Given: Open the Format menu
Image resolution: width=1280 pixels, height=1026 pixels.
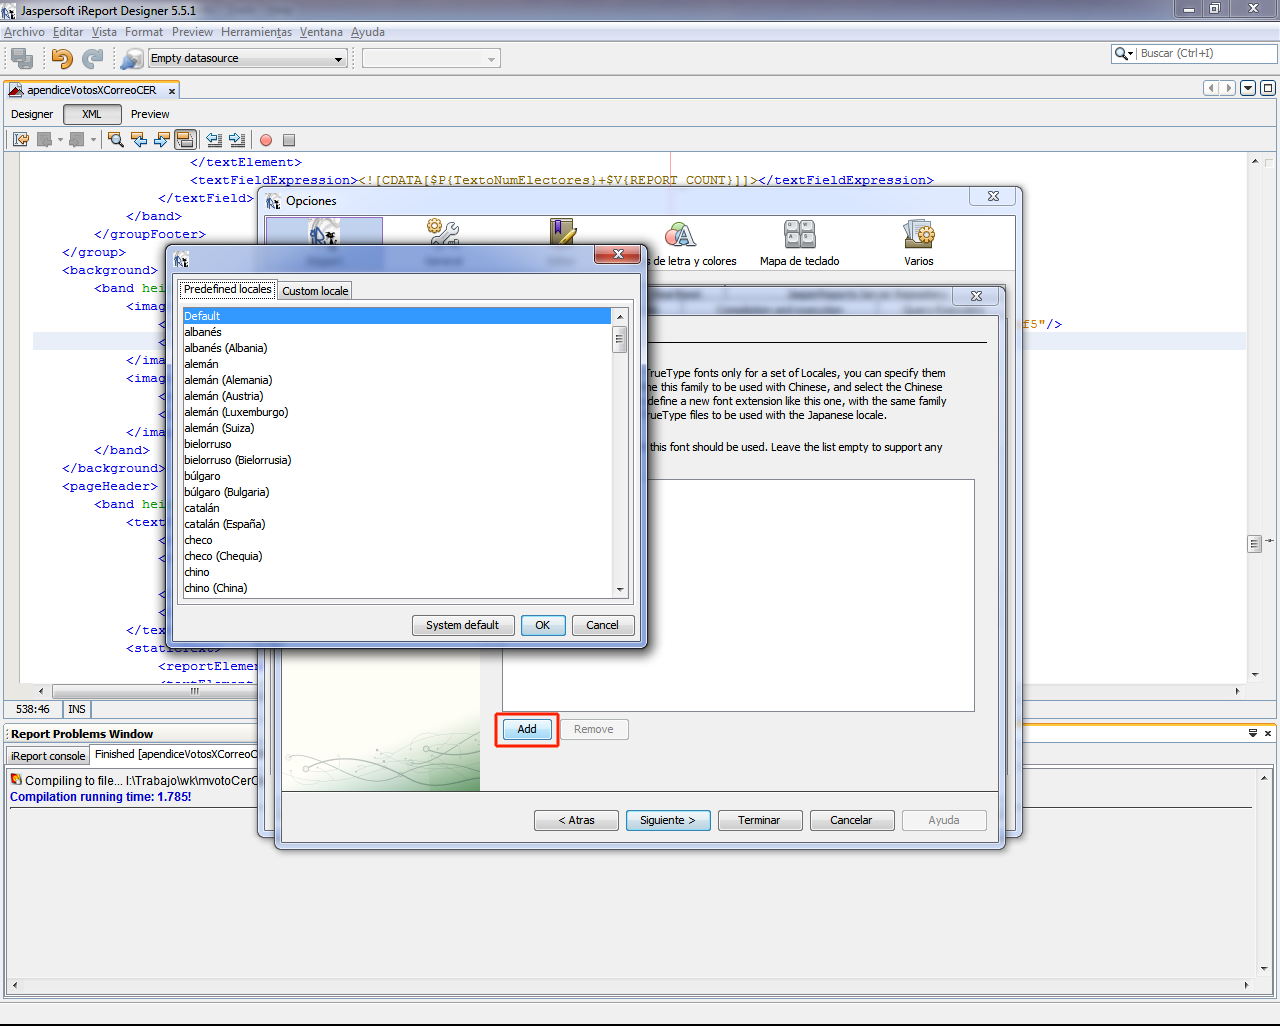Looking at the screenshot, I should pyautogui.click(x=144, y=32).
